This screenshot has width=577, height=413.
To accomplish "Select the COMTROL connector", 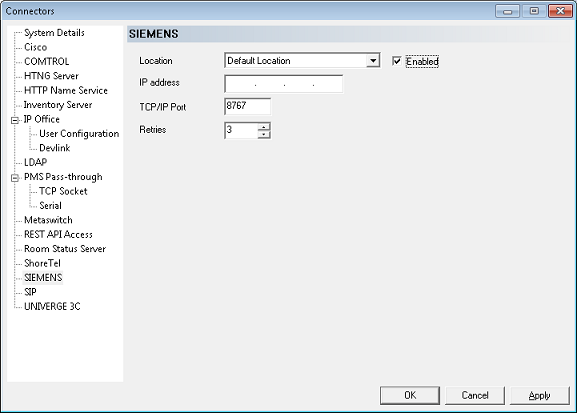I will tap(46, 61).
